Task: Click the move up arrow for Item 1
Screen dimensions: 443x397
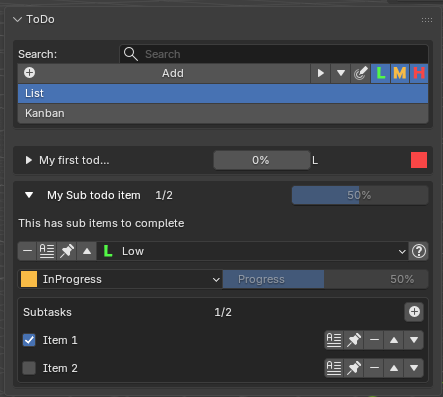Action: point(394,340)
